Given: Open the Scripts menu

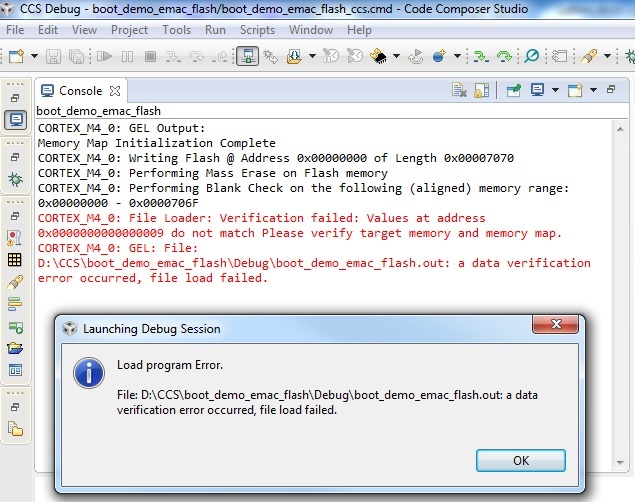Looking at the screenshot, I should pyautogui.click(x=257, y=30).
